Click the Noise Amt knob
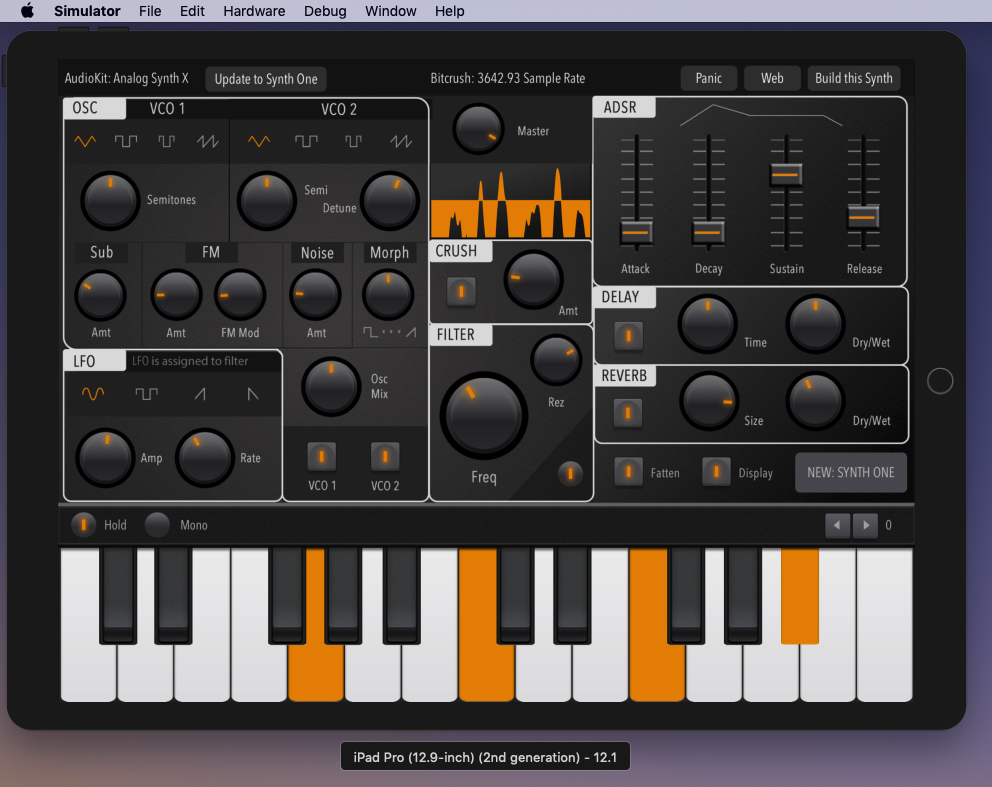This screenshot has width=992, height=787. point(315,295)
